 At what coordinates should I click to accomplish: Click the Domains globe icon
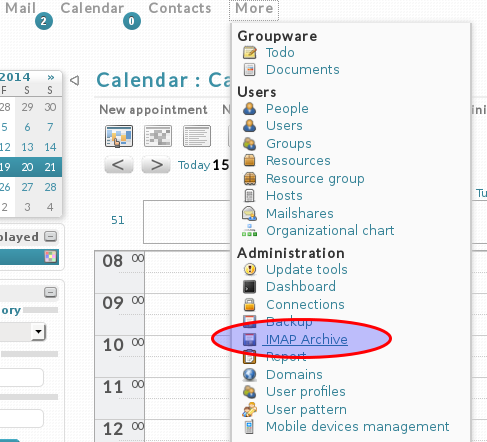coord(250,374)
